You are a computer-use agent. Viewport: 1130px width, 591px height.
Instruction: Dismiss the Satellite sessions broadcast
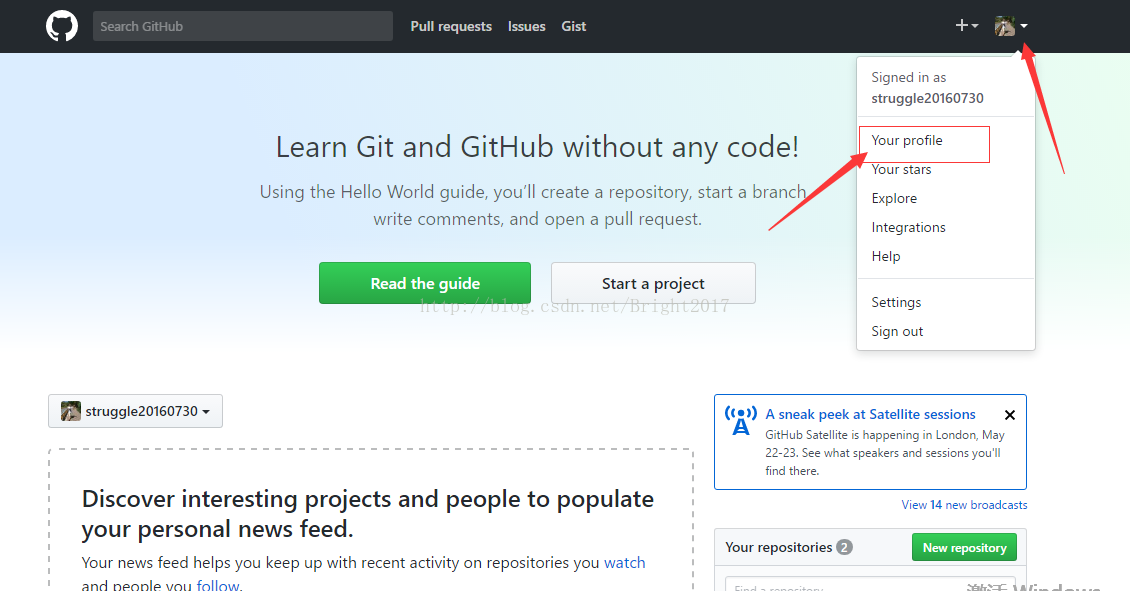(1010, 415)
